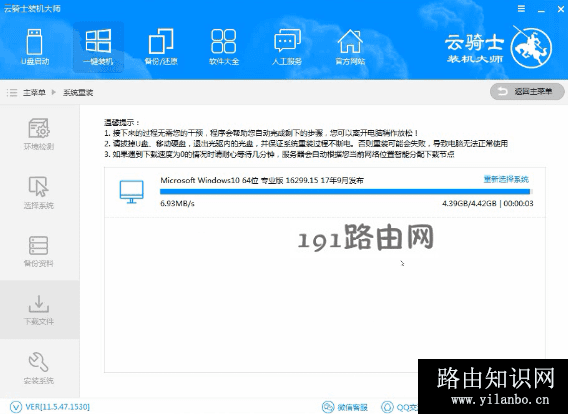The height and width of the screenshot is (414, 568).
Task: Select the 一键装机 tab icon
Action: coord(98,47)
